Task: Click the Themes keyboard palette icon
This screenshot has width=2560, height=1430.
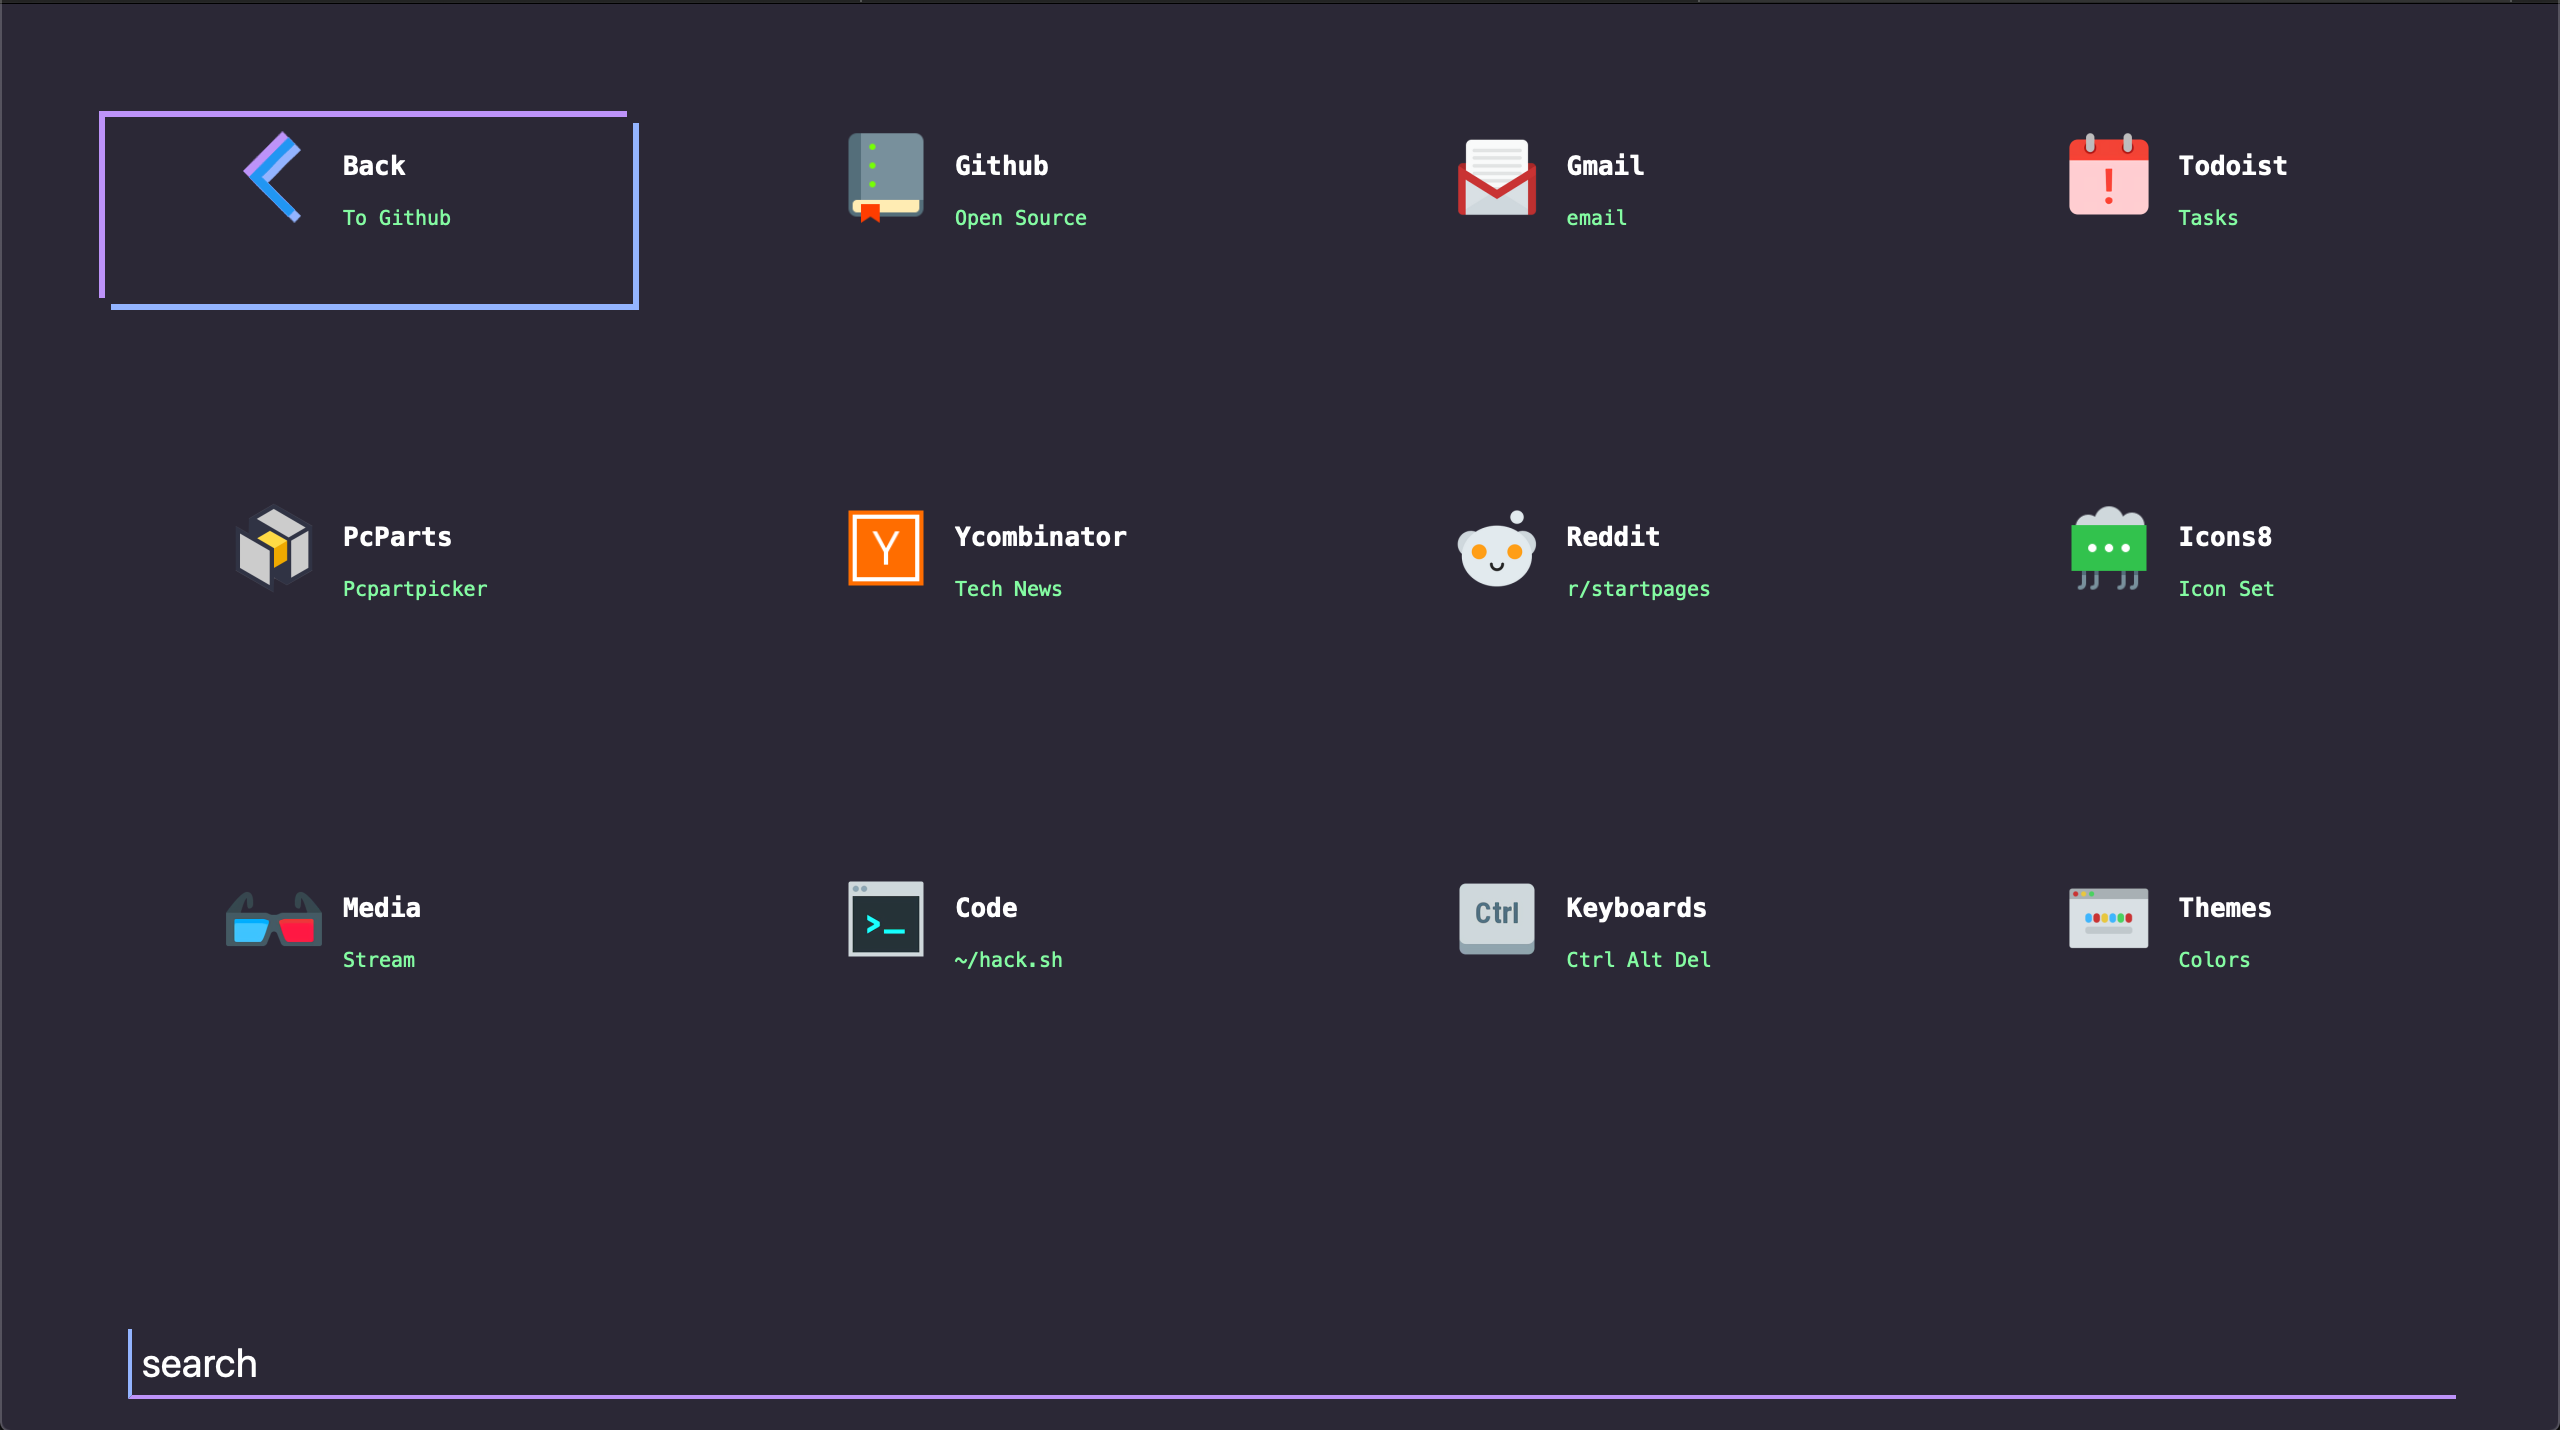Action: [x=2107, y=920]
